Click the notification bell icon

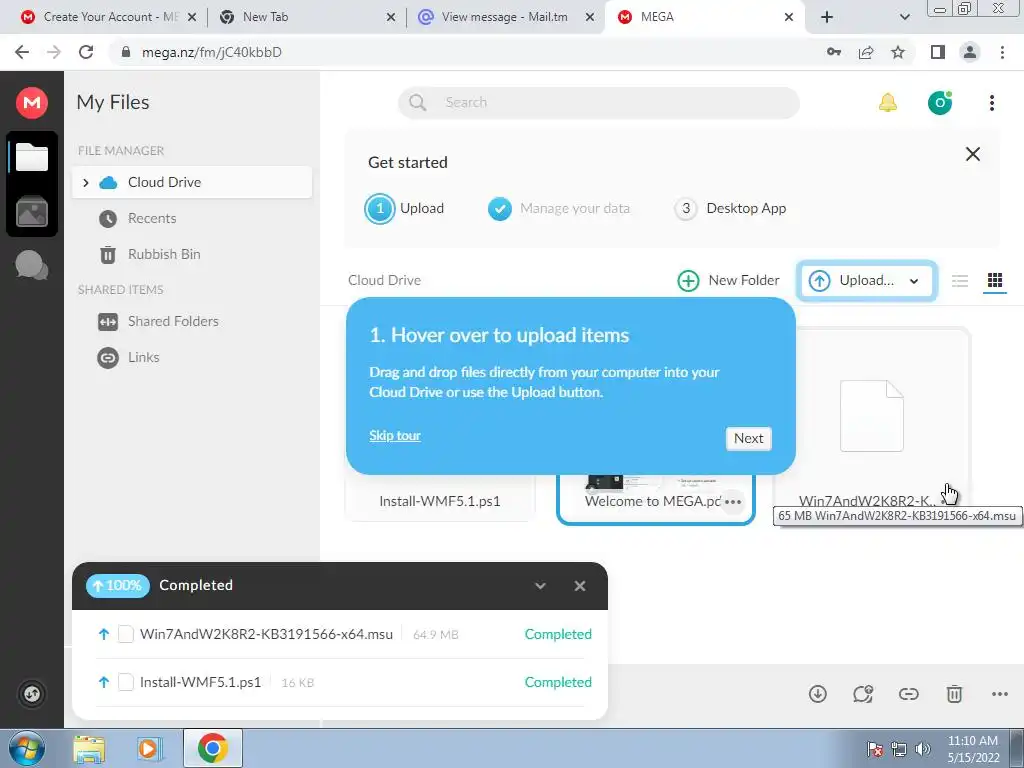coord(888,102)
